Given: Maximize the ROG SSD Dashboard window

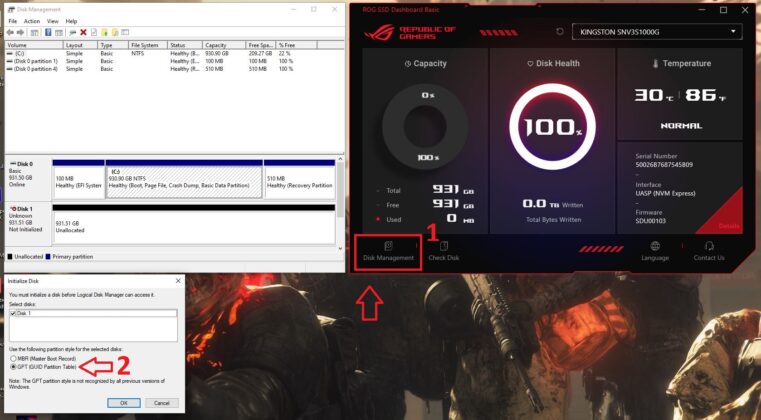Looking at the screenshot, I should click(724, 10).
